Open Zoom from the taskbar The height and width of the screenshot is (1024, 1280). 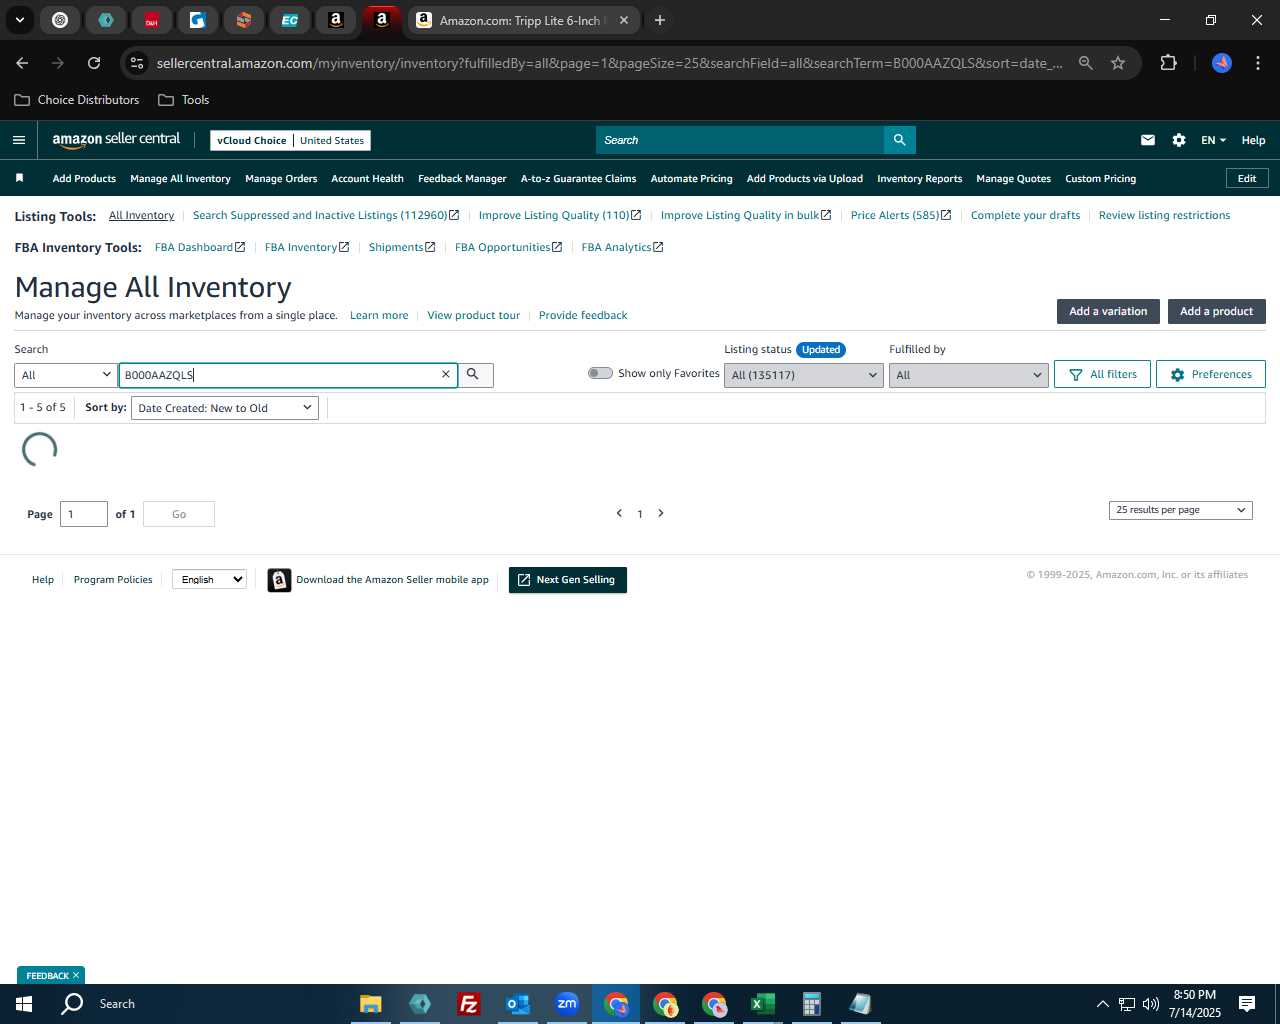click(567, 1004)
